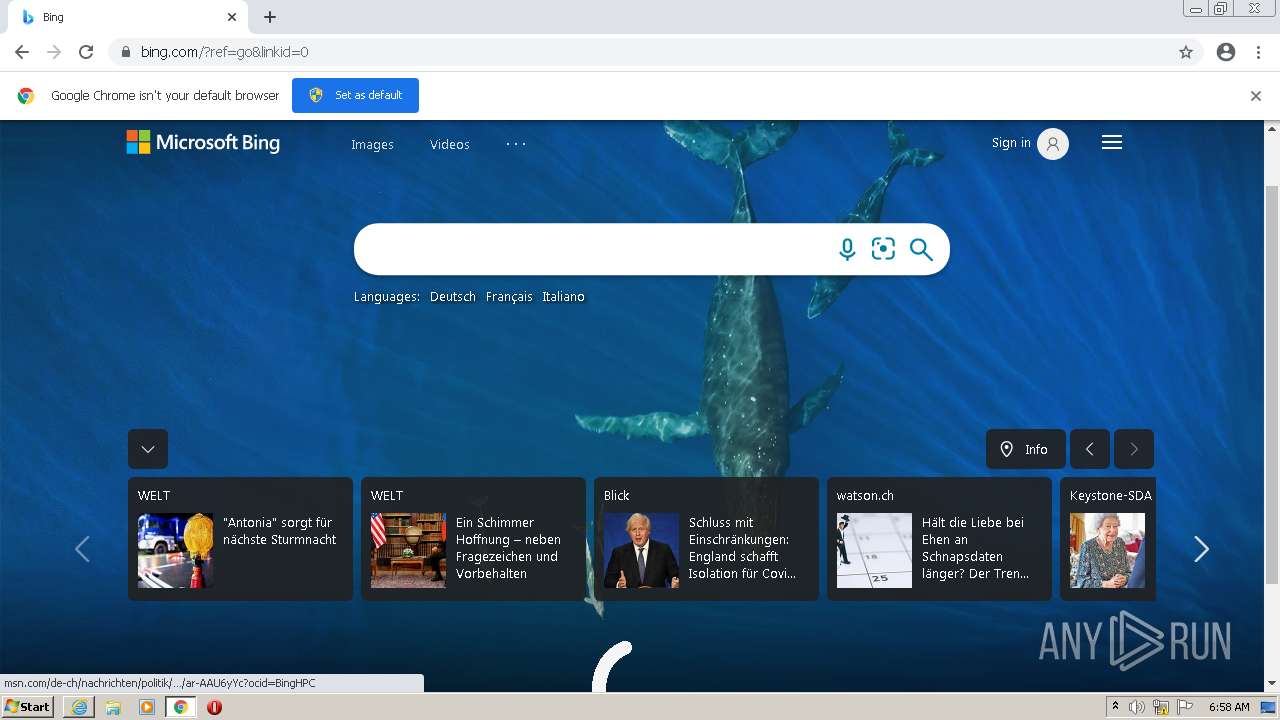Close the Bing tab
Screen dimensions: 1280x720
[232, 17]
